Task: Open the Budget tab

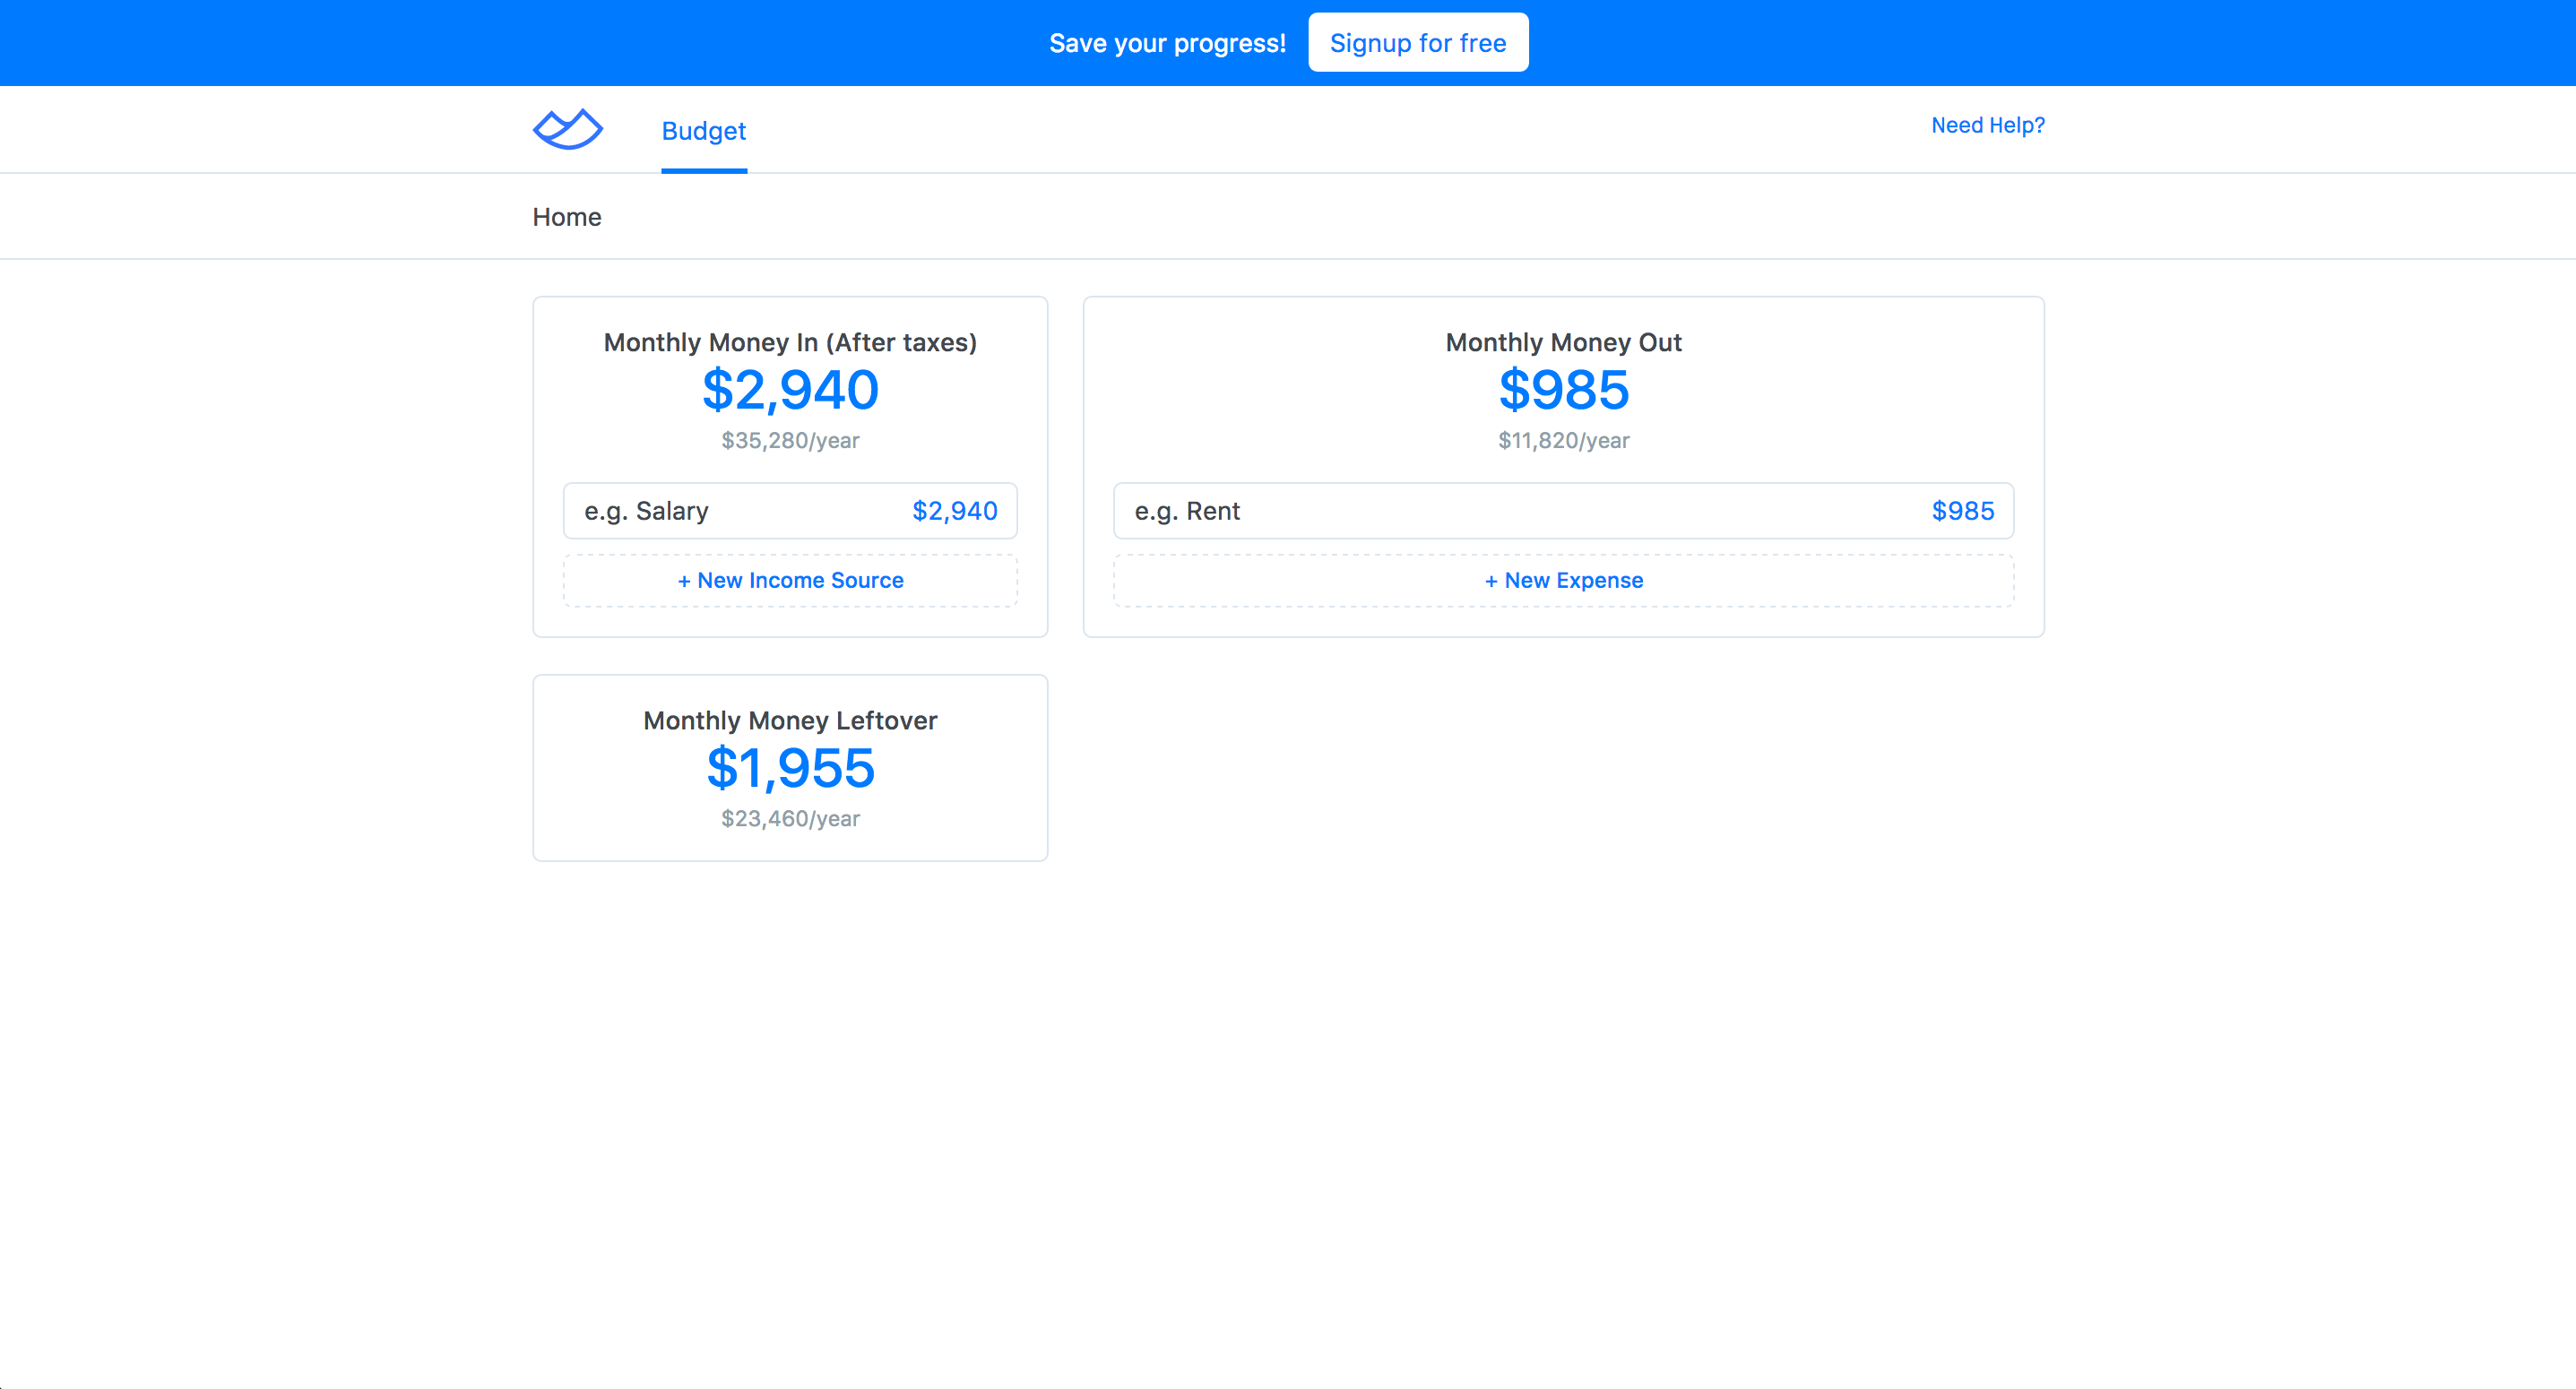Action: (703, 131)
